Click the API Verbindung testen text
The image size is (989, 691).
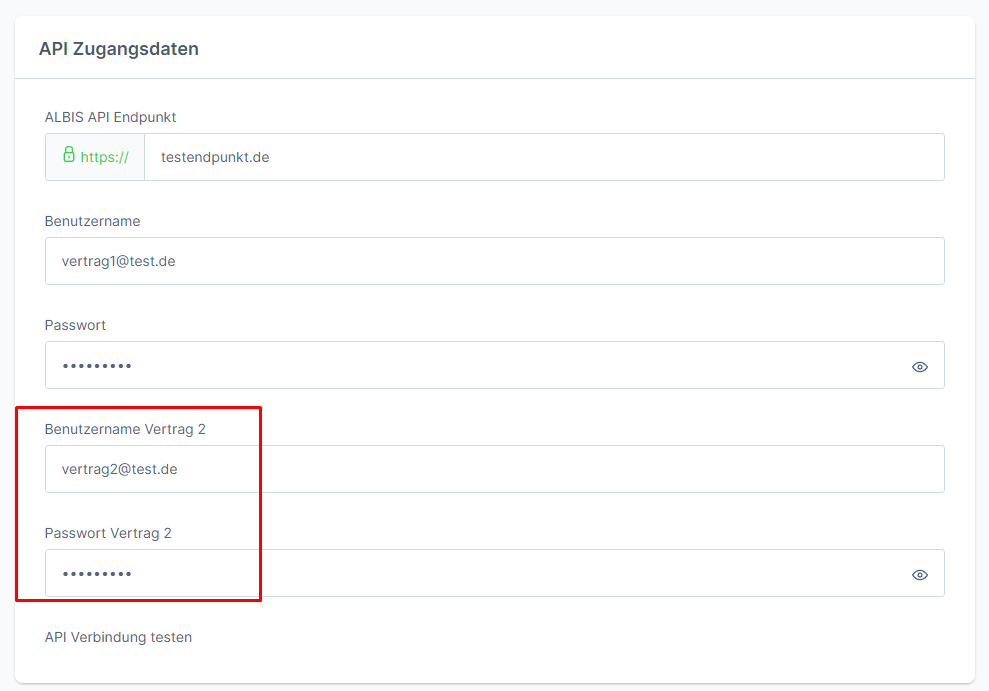coord(118,637)
